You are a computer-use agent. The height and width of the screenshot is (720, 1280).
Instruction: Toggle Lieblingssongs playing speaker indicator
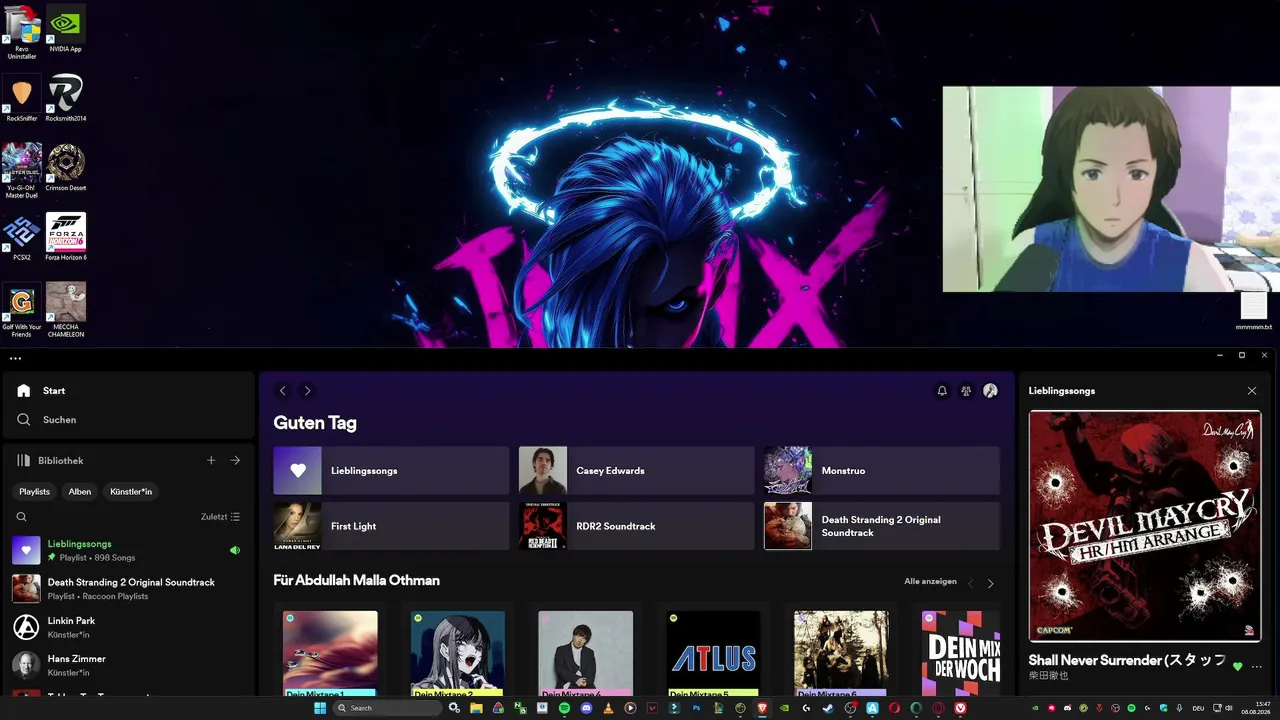(235, 550)
